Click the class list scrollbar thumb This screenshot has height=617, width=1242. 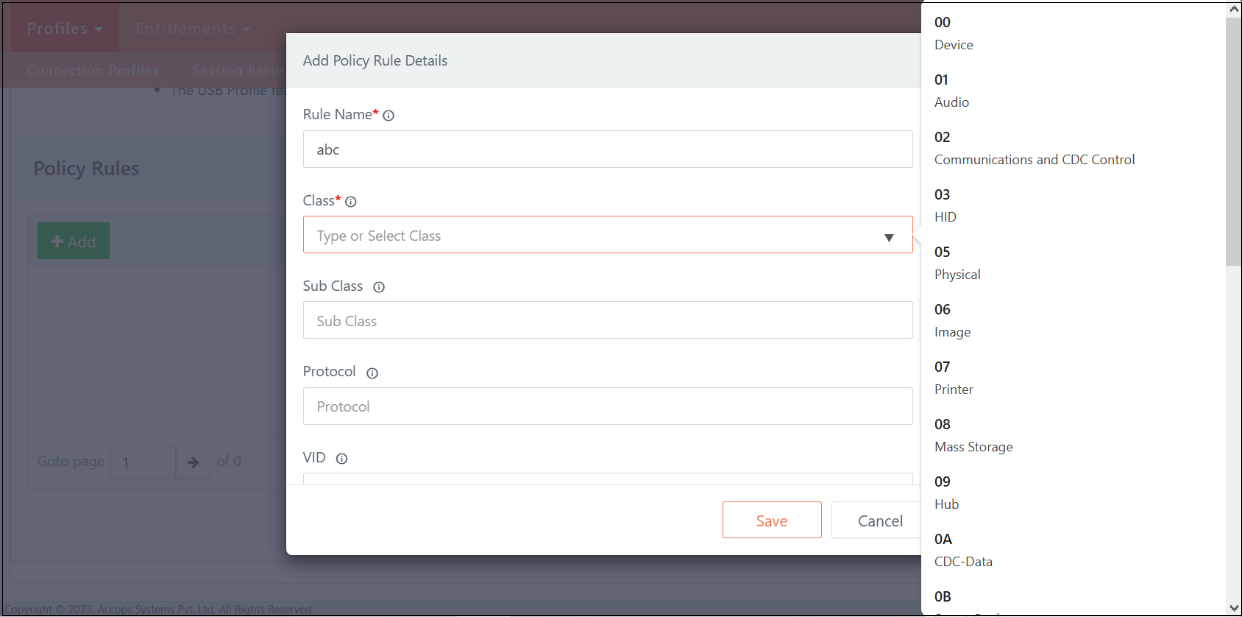(1234, 142)
